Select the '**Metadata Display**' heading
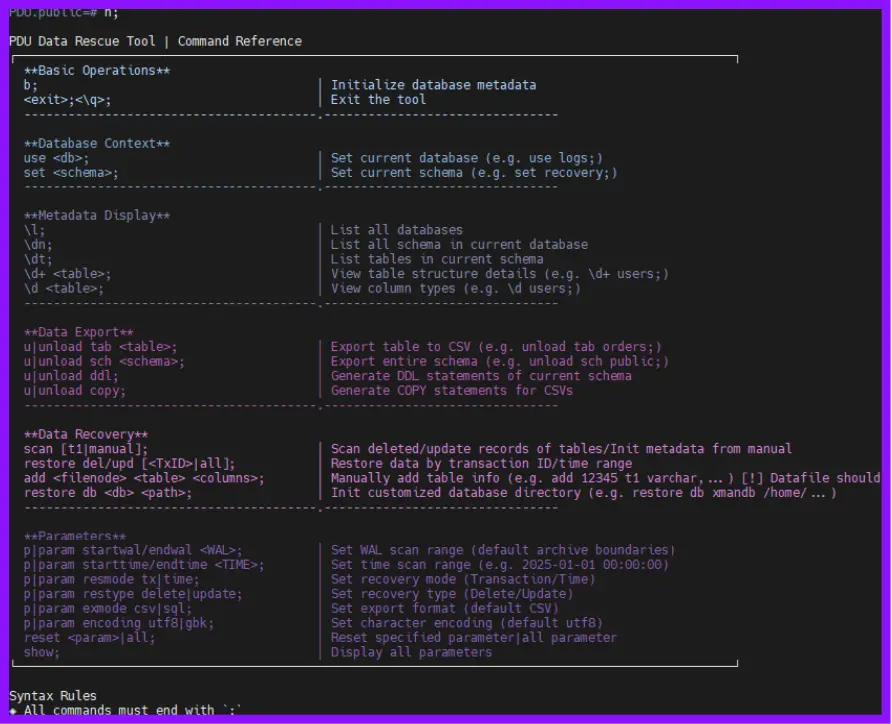This screenshot has width=892, height=724. [x=97, y=216]
